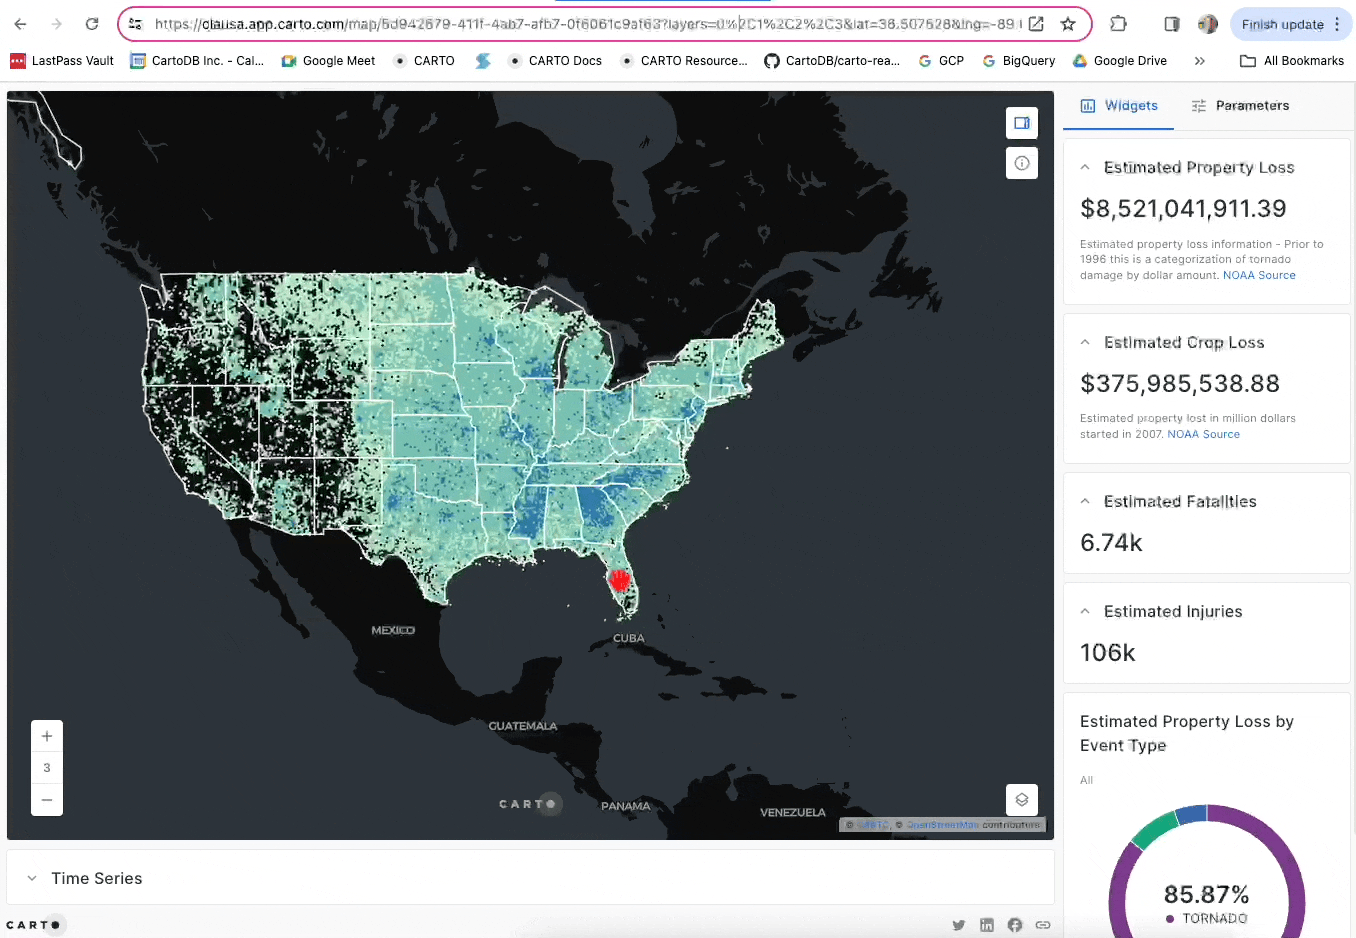Collapse Estimated Crop Loss widget

pos(1085,343)
